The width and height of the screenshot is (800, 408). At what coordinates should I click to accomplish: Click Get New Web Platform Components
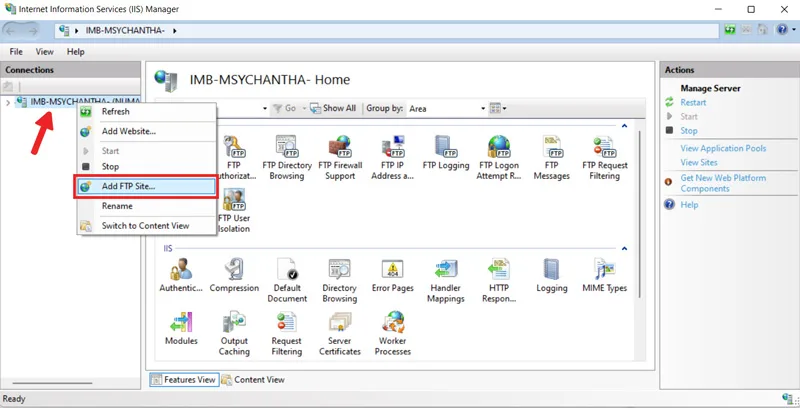(723, 183)
